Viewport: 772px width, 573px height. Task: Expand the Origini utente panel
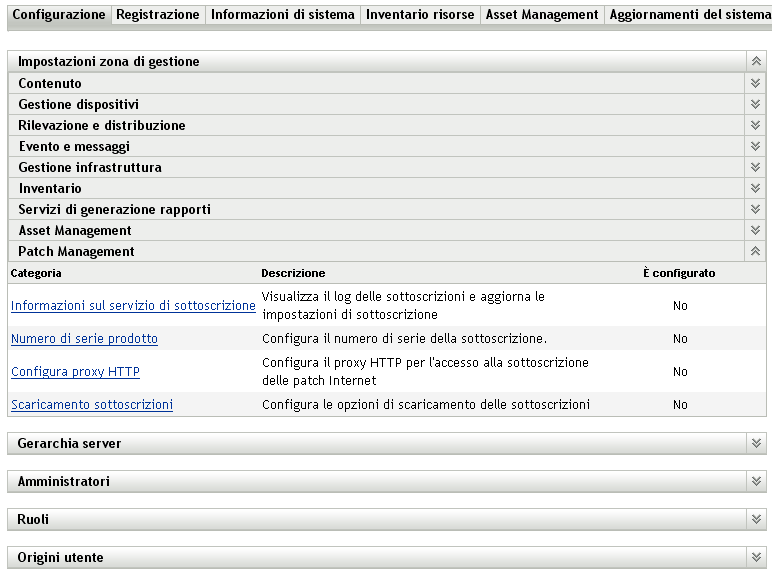[x=756, y=557]
